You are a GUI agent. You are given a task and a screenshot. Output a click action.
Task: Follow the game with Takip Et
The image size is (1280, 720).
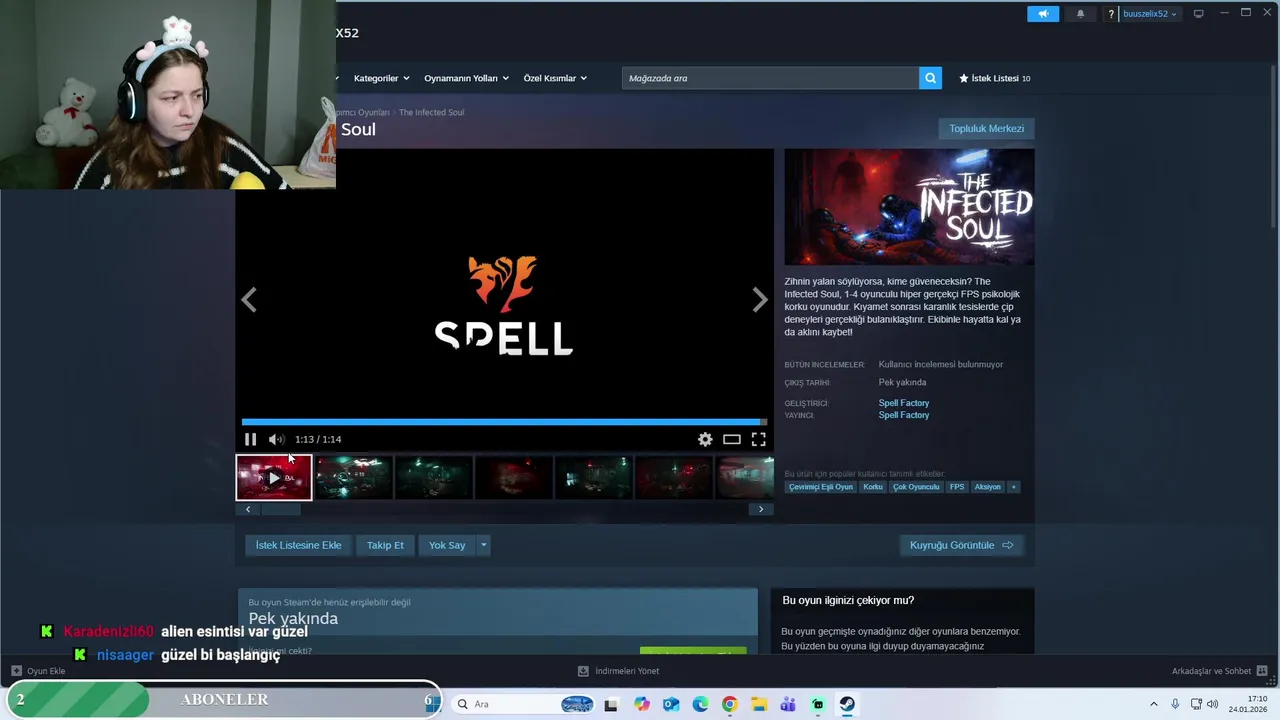pos(385,545)
